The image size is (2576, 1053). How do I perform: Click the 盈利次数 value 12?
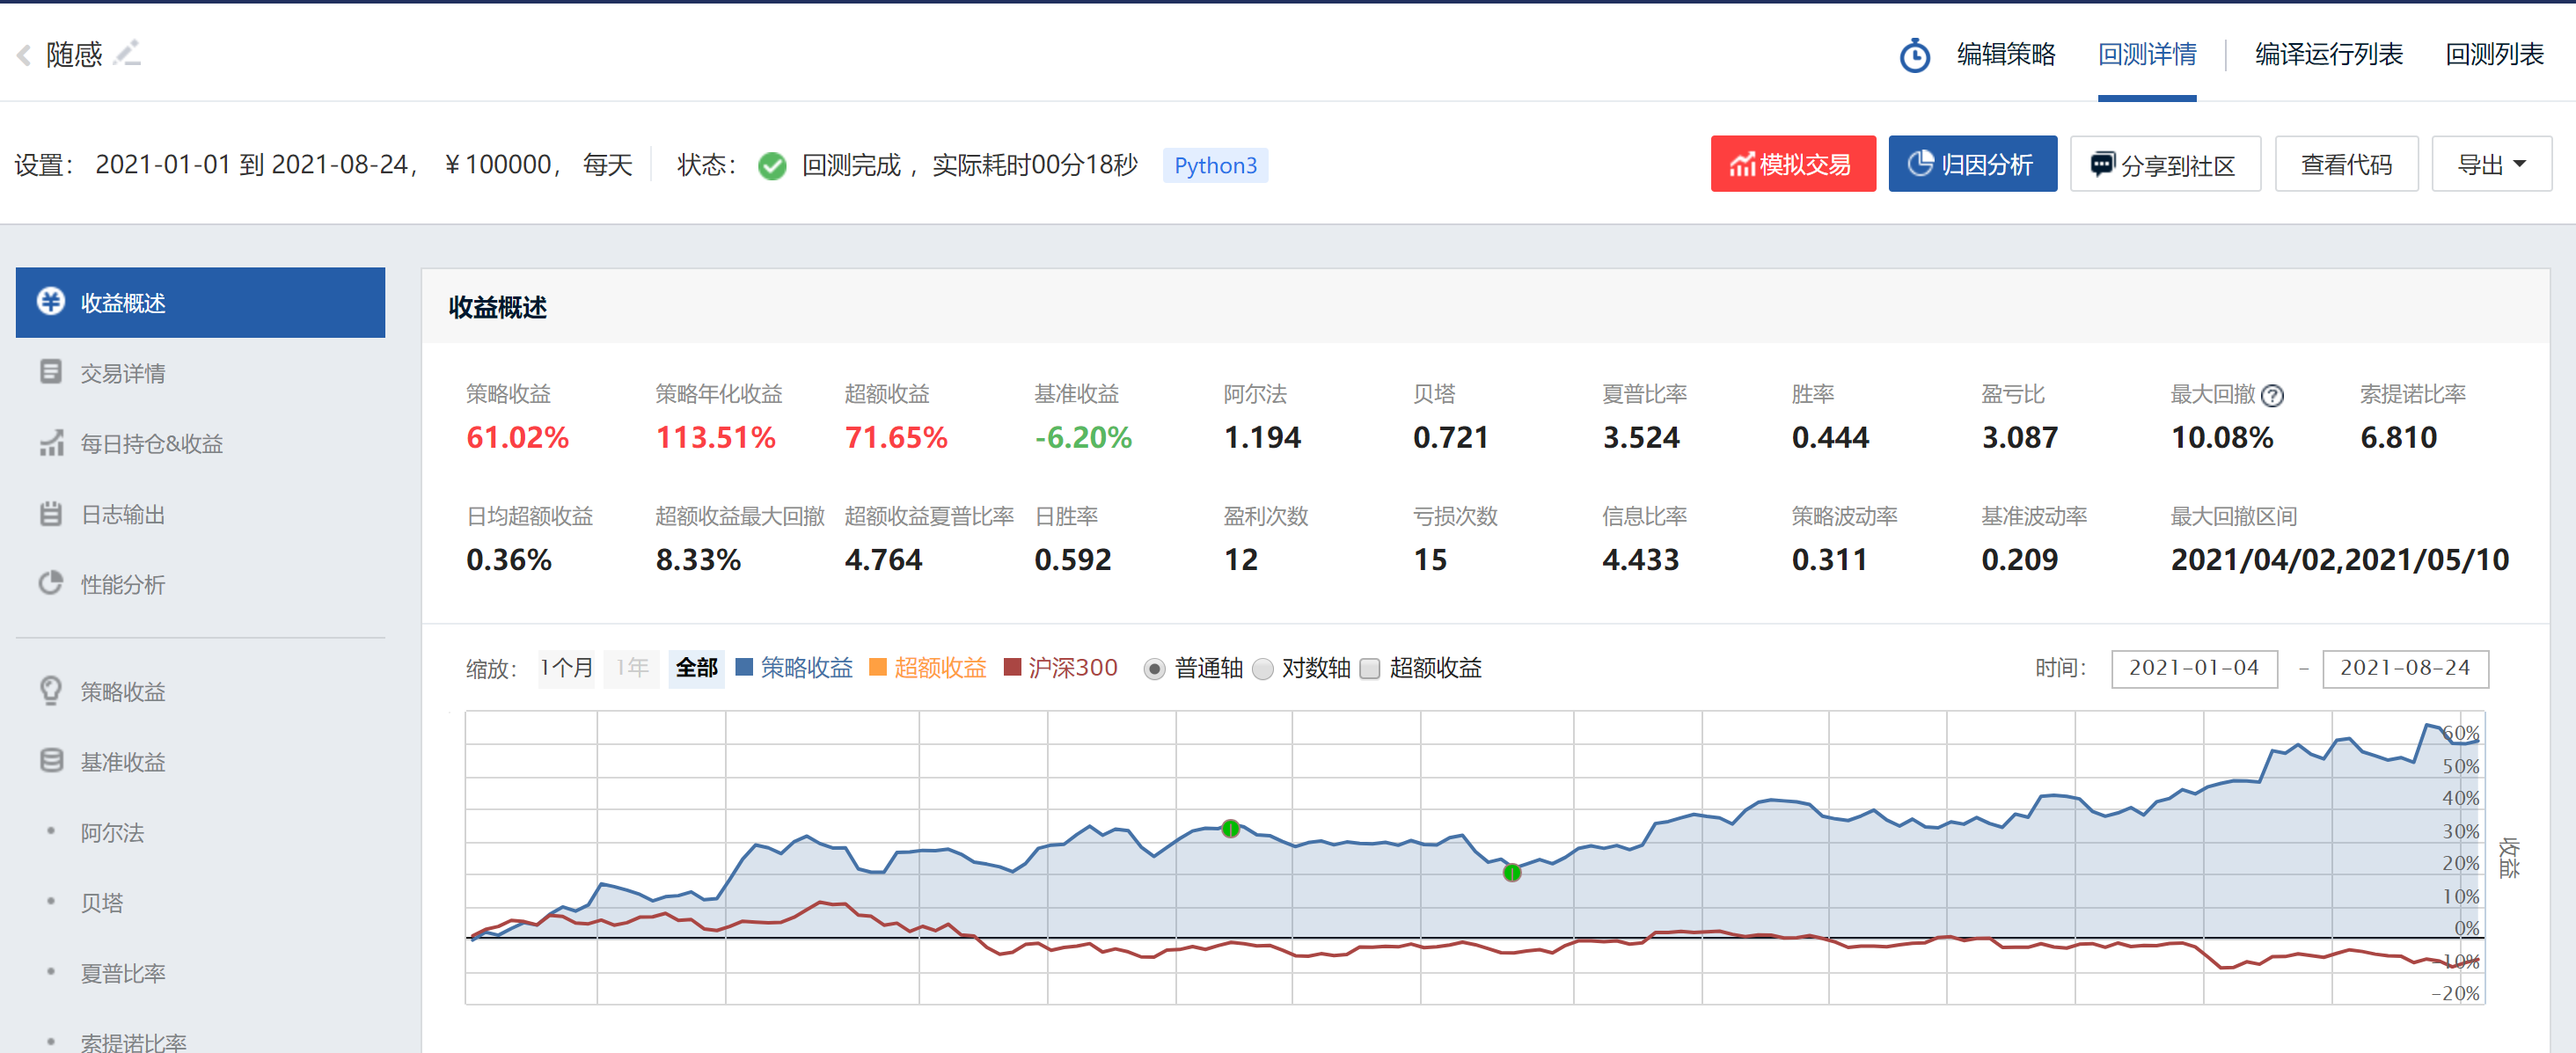1240,560
